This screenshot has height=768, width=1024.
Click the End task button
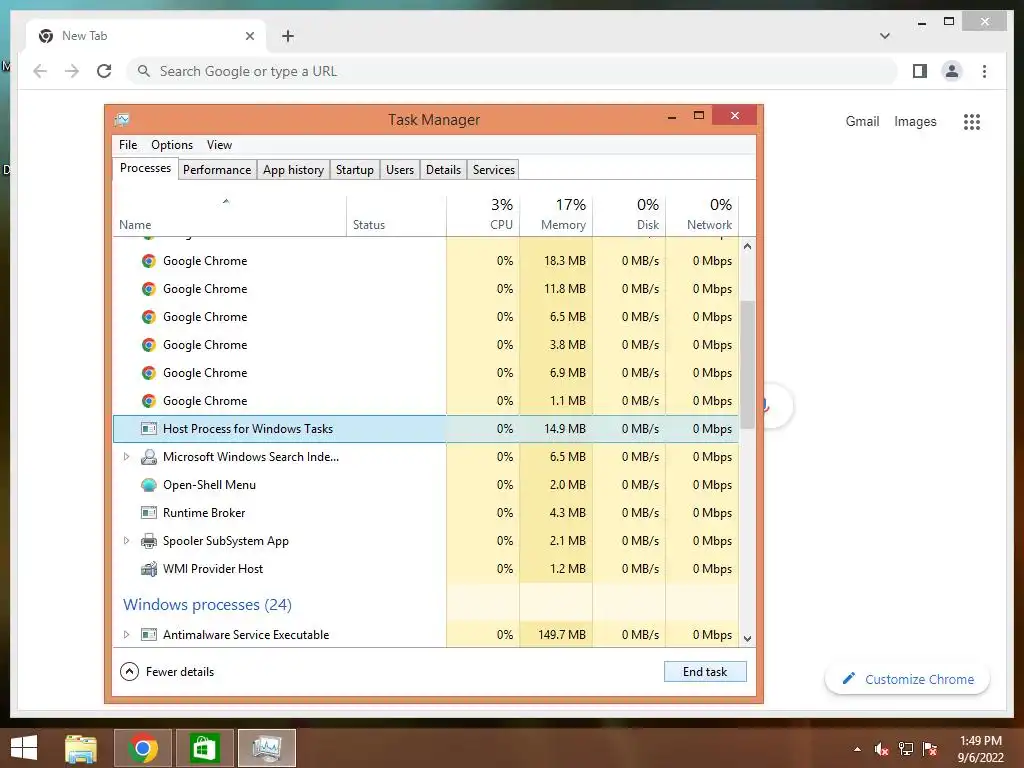(x=705, y=672)
